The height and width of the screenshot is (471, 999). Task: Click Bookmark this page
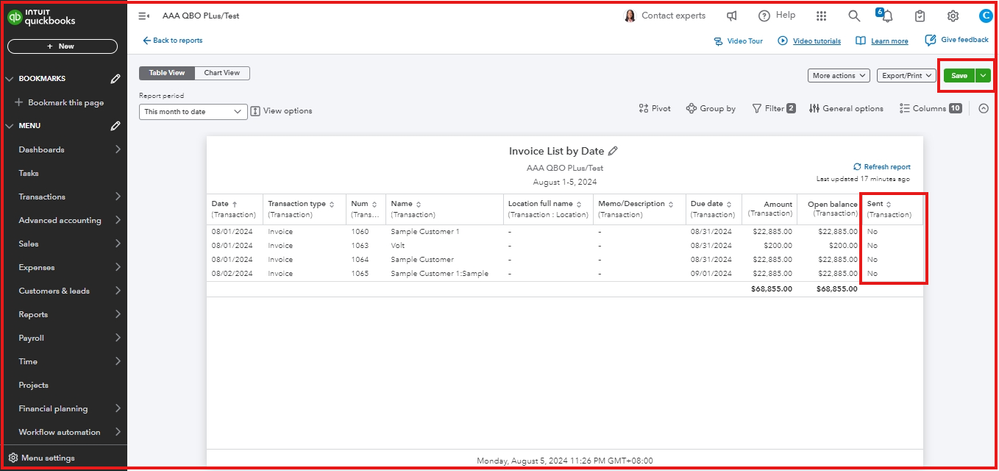pyautogui.click(x=59, y=103)
